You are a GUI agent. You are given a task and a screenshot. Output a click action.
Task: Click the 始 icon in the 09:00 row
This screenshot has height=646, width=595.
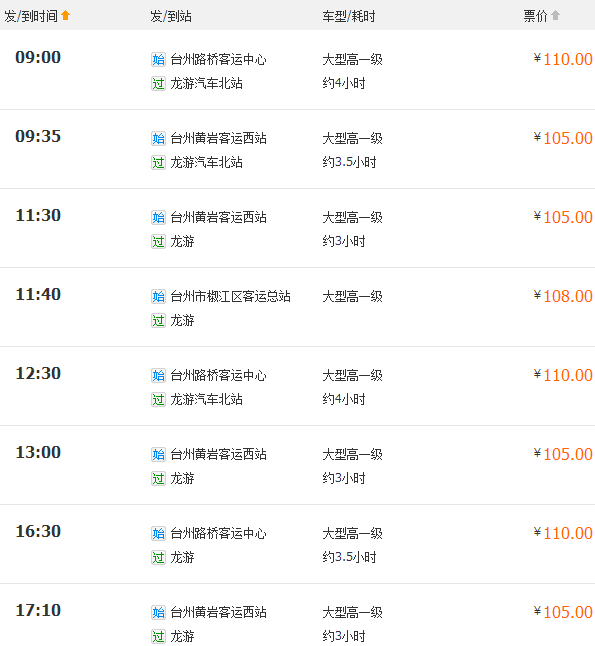158,59
